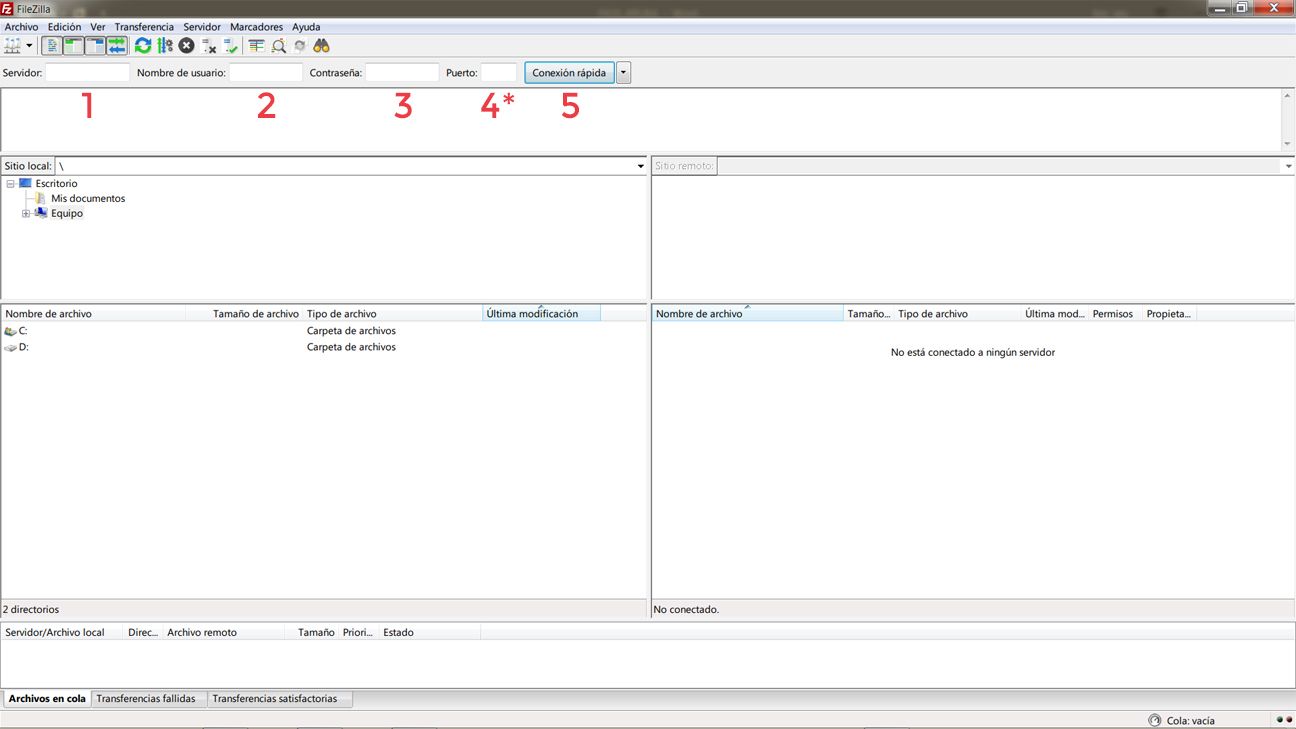
Task: Click the Servidor input field
Action: pyautogui.click(x=88, y=73)
